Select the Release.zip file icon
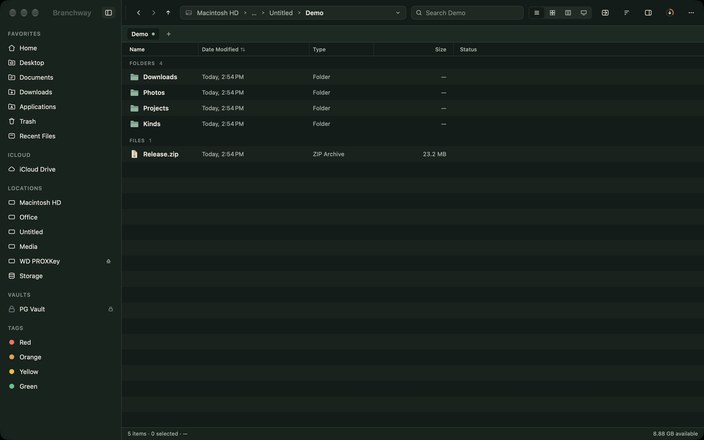 click(x=134, y=154)
